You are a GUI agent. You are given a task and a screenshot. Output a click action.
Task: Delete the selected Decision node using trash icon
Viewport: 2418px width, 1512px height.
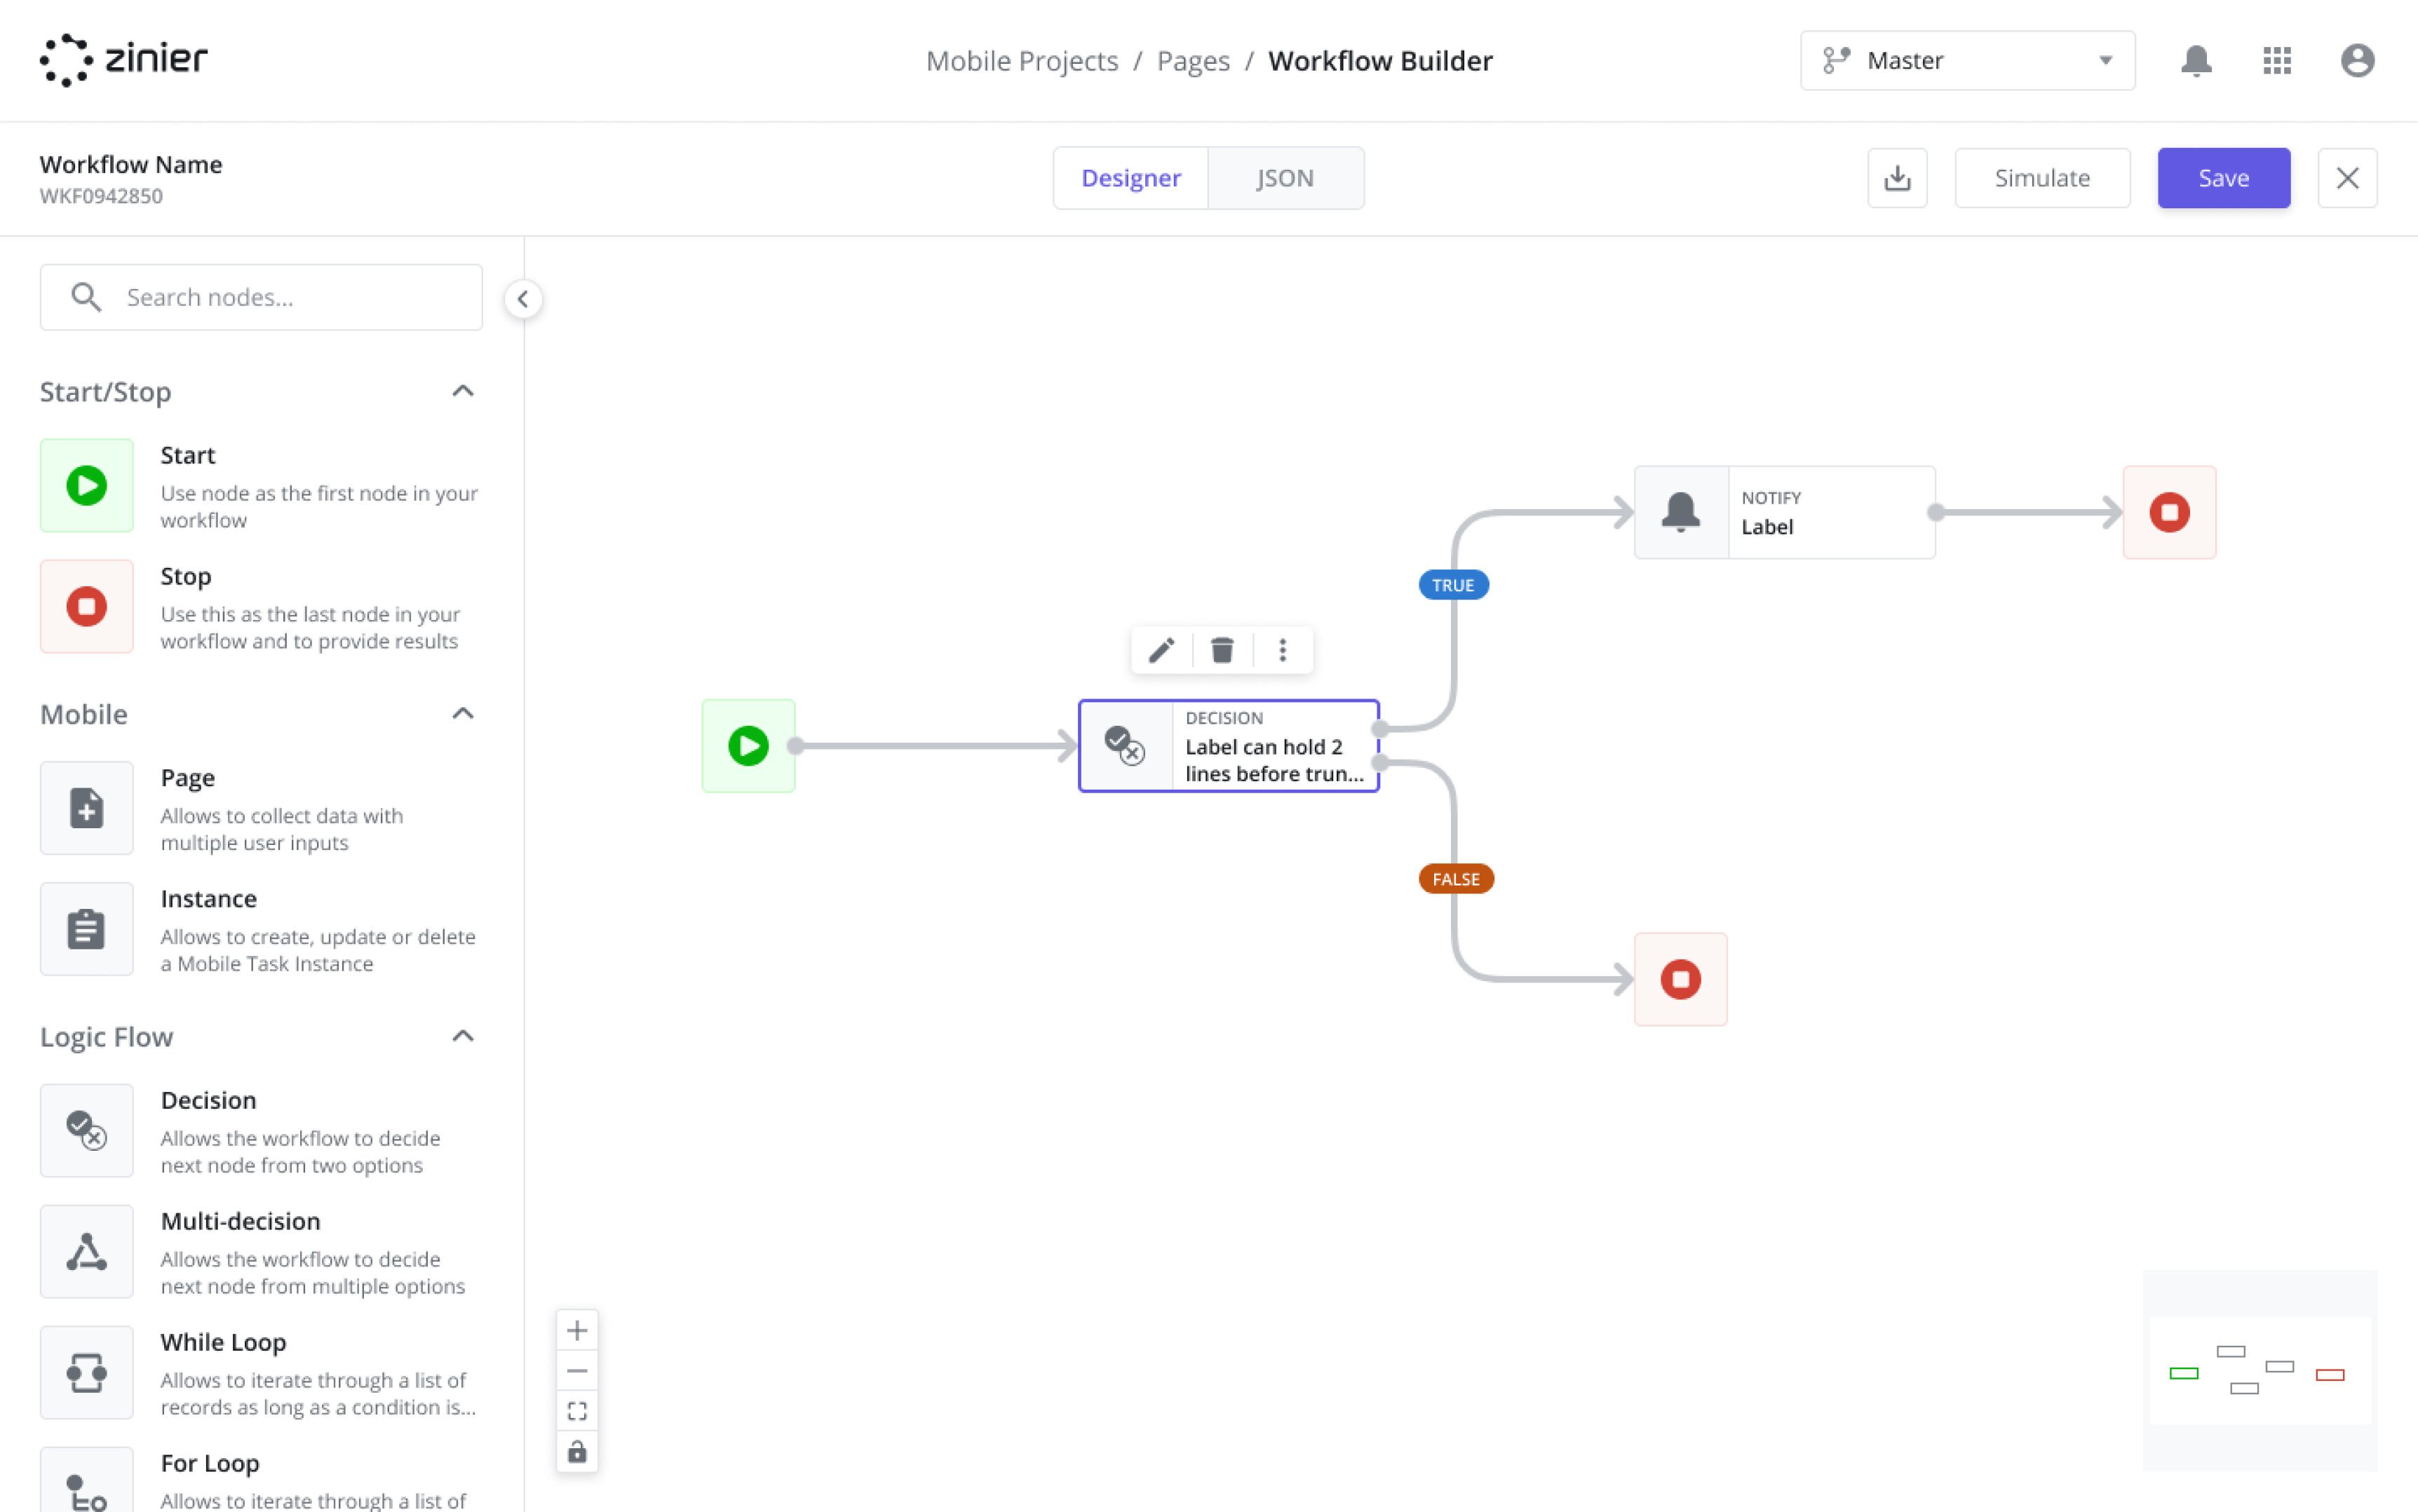coord(1221,650)
